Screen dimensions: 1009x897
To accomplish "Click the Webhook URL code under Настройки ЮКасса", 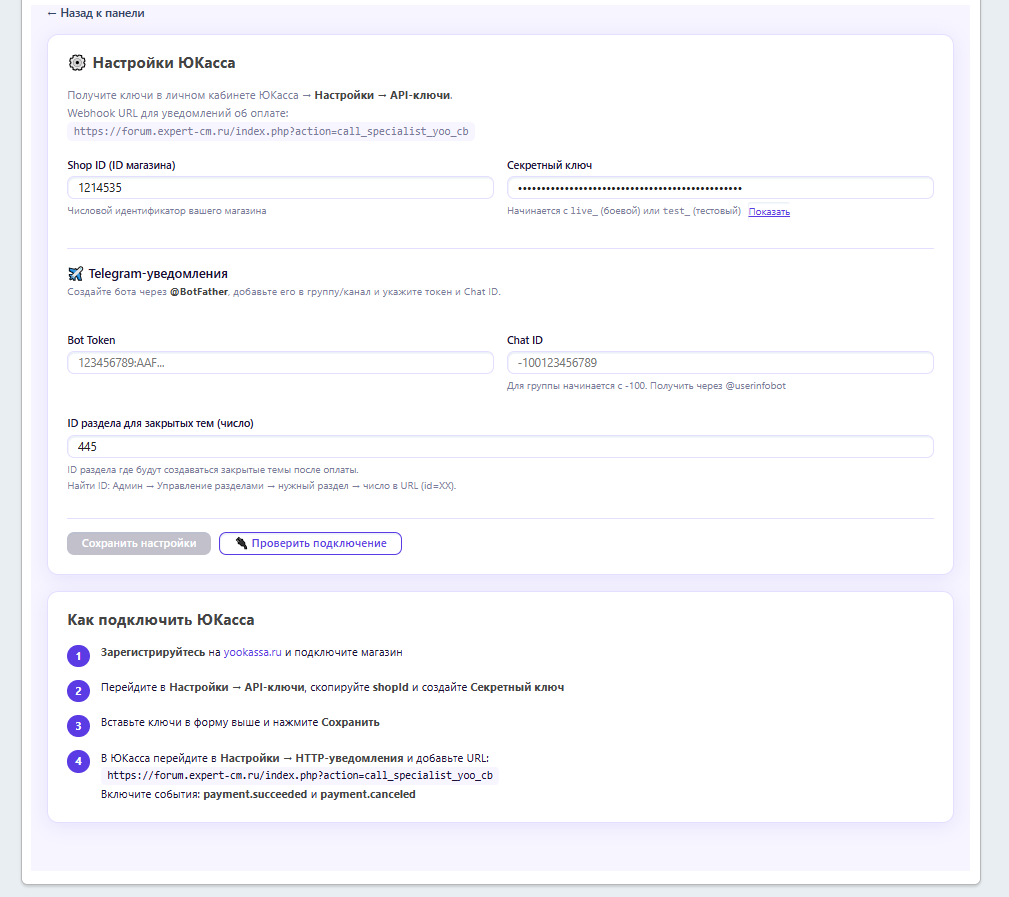I will point(271,131).
